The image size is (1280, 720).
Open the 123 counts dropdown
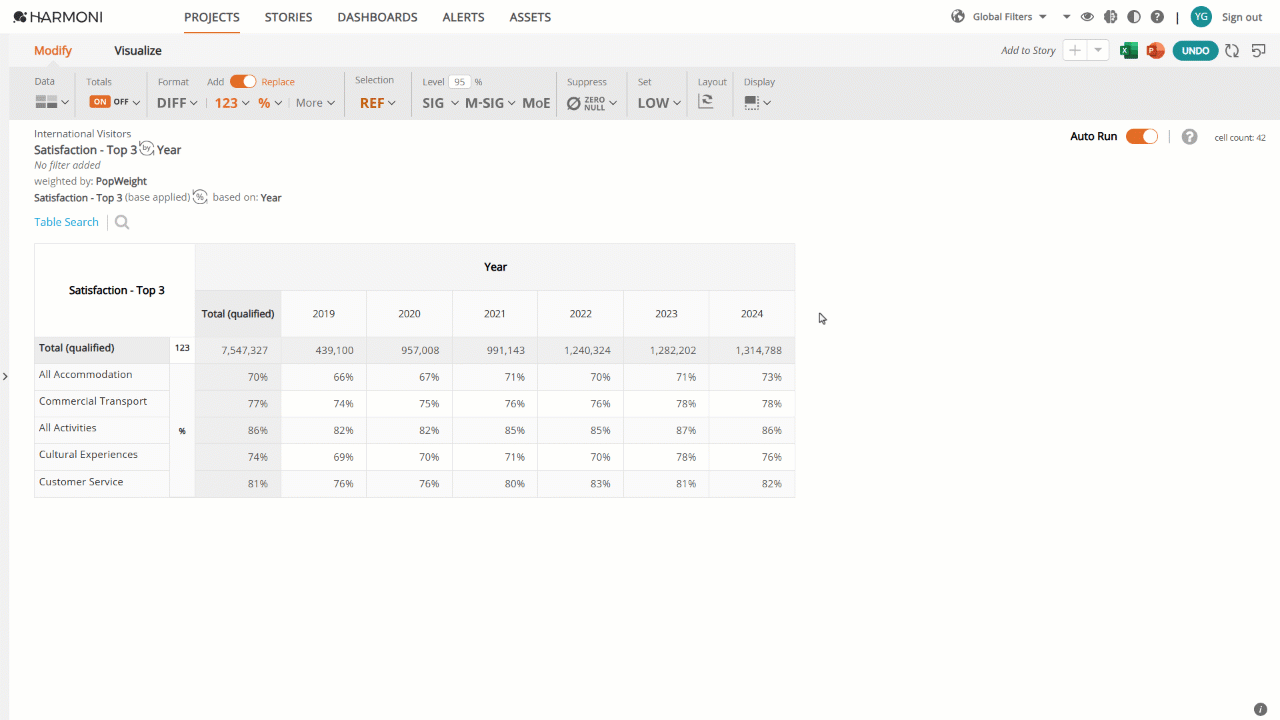(x=232, y=103)
